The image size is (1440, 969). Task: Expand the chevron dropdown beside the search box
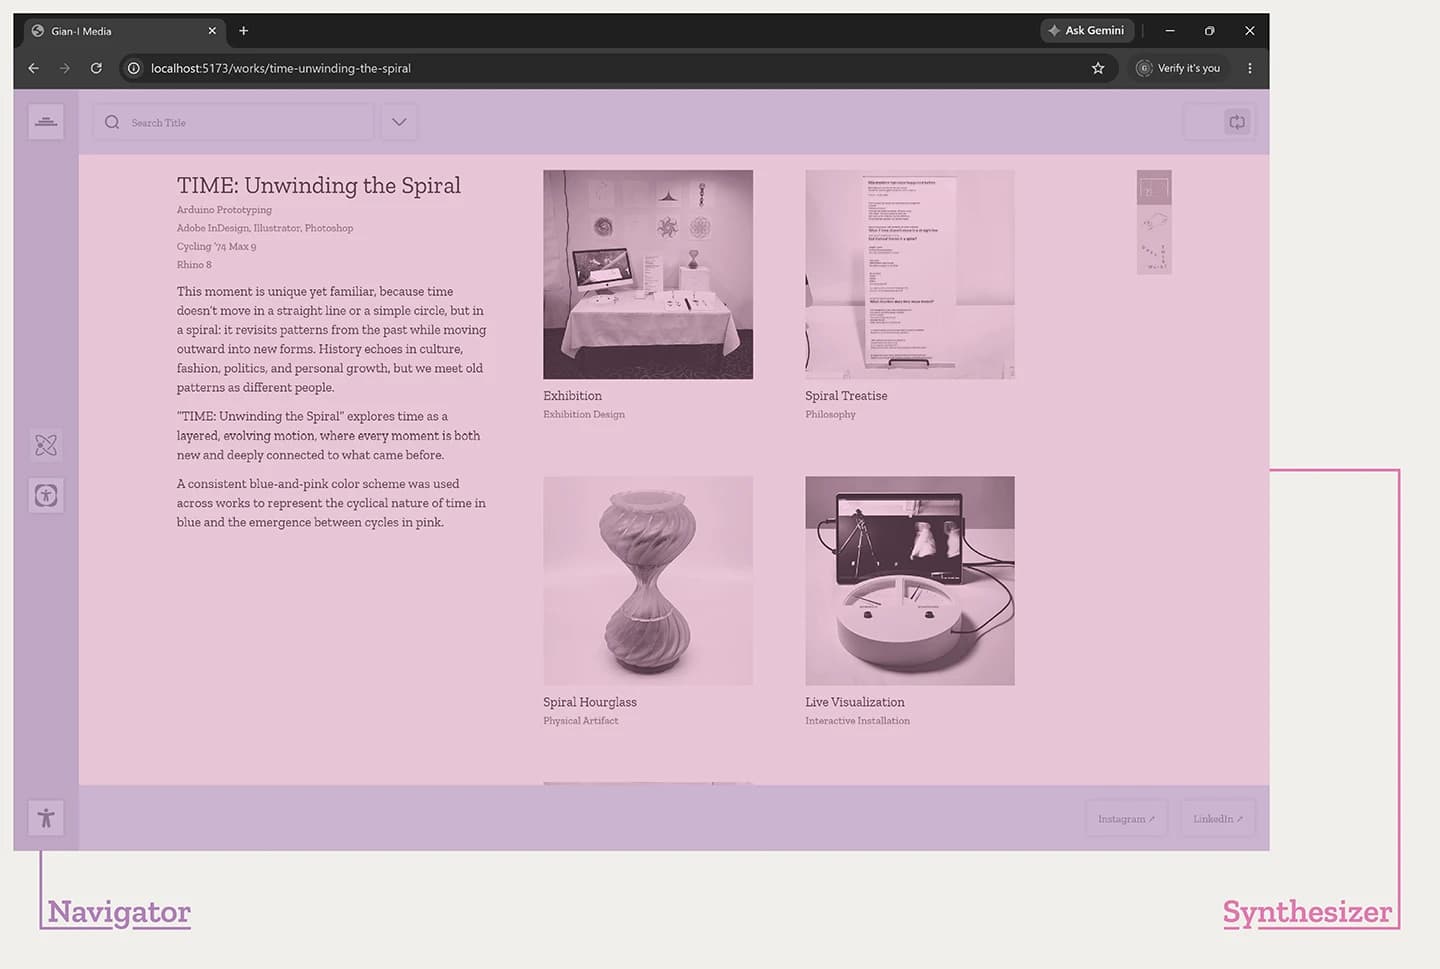click(x=399, y=122)
